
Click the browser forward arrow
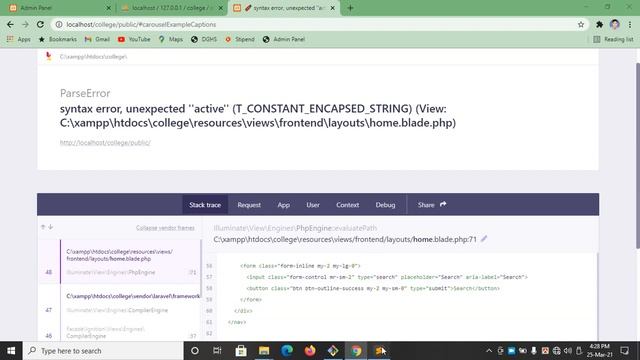click(25, 24)
